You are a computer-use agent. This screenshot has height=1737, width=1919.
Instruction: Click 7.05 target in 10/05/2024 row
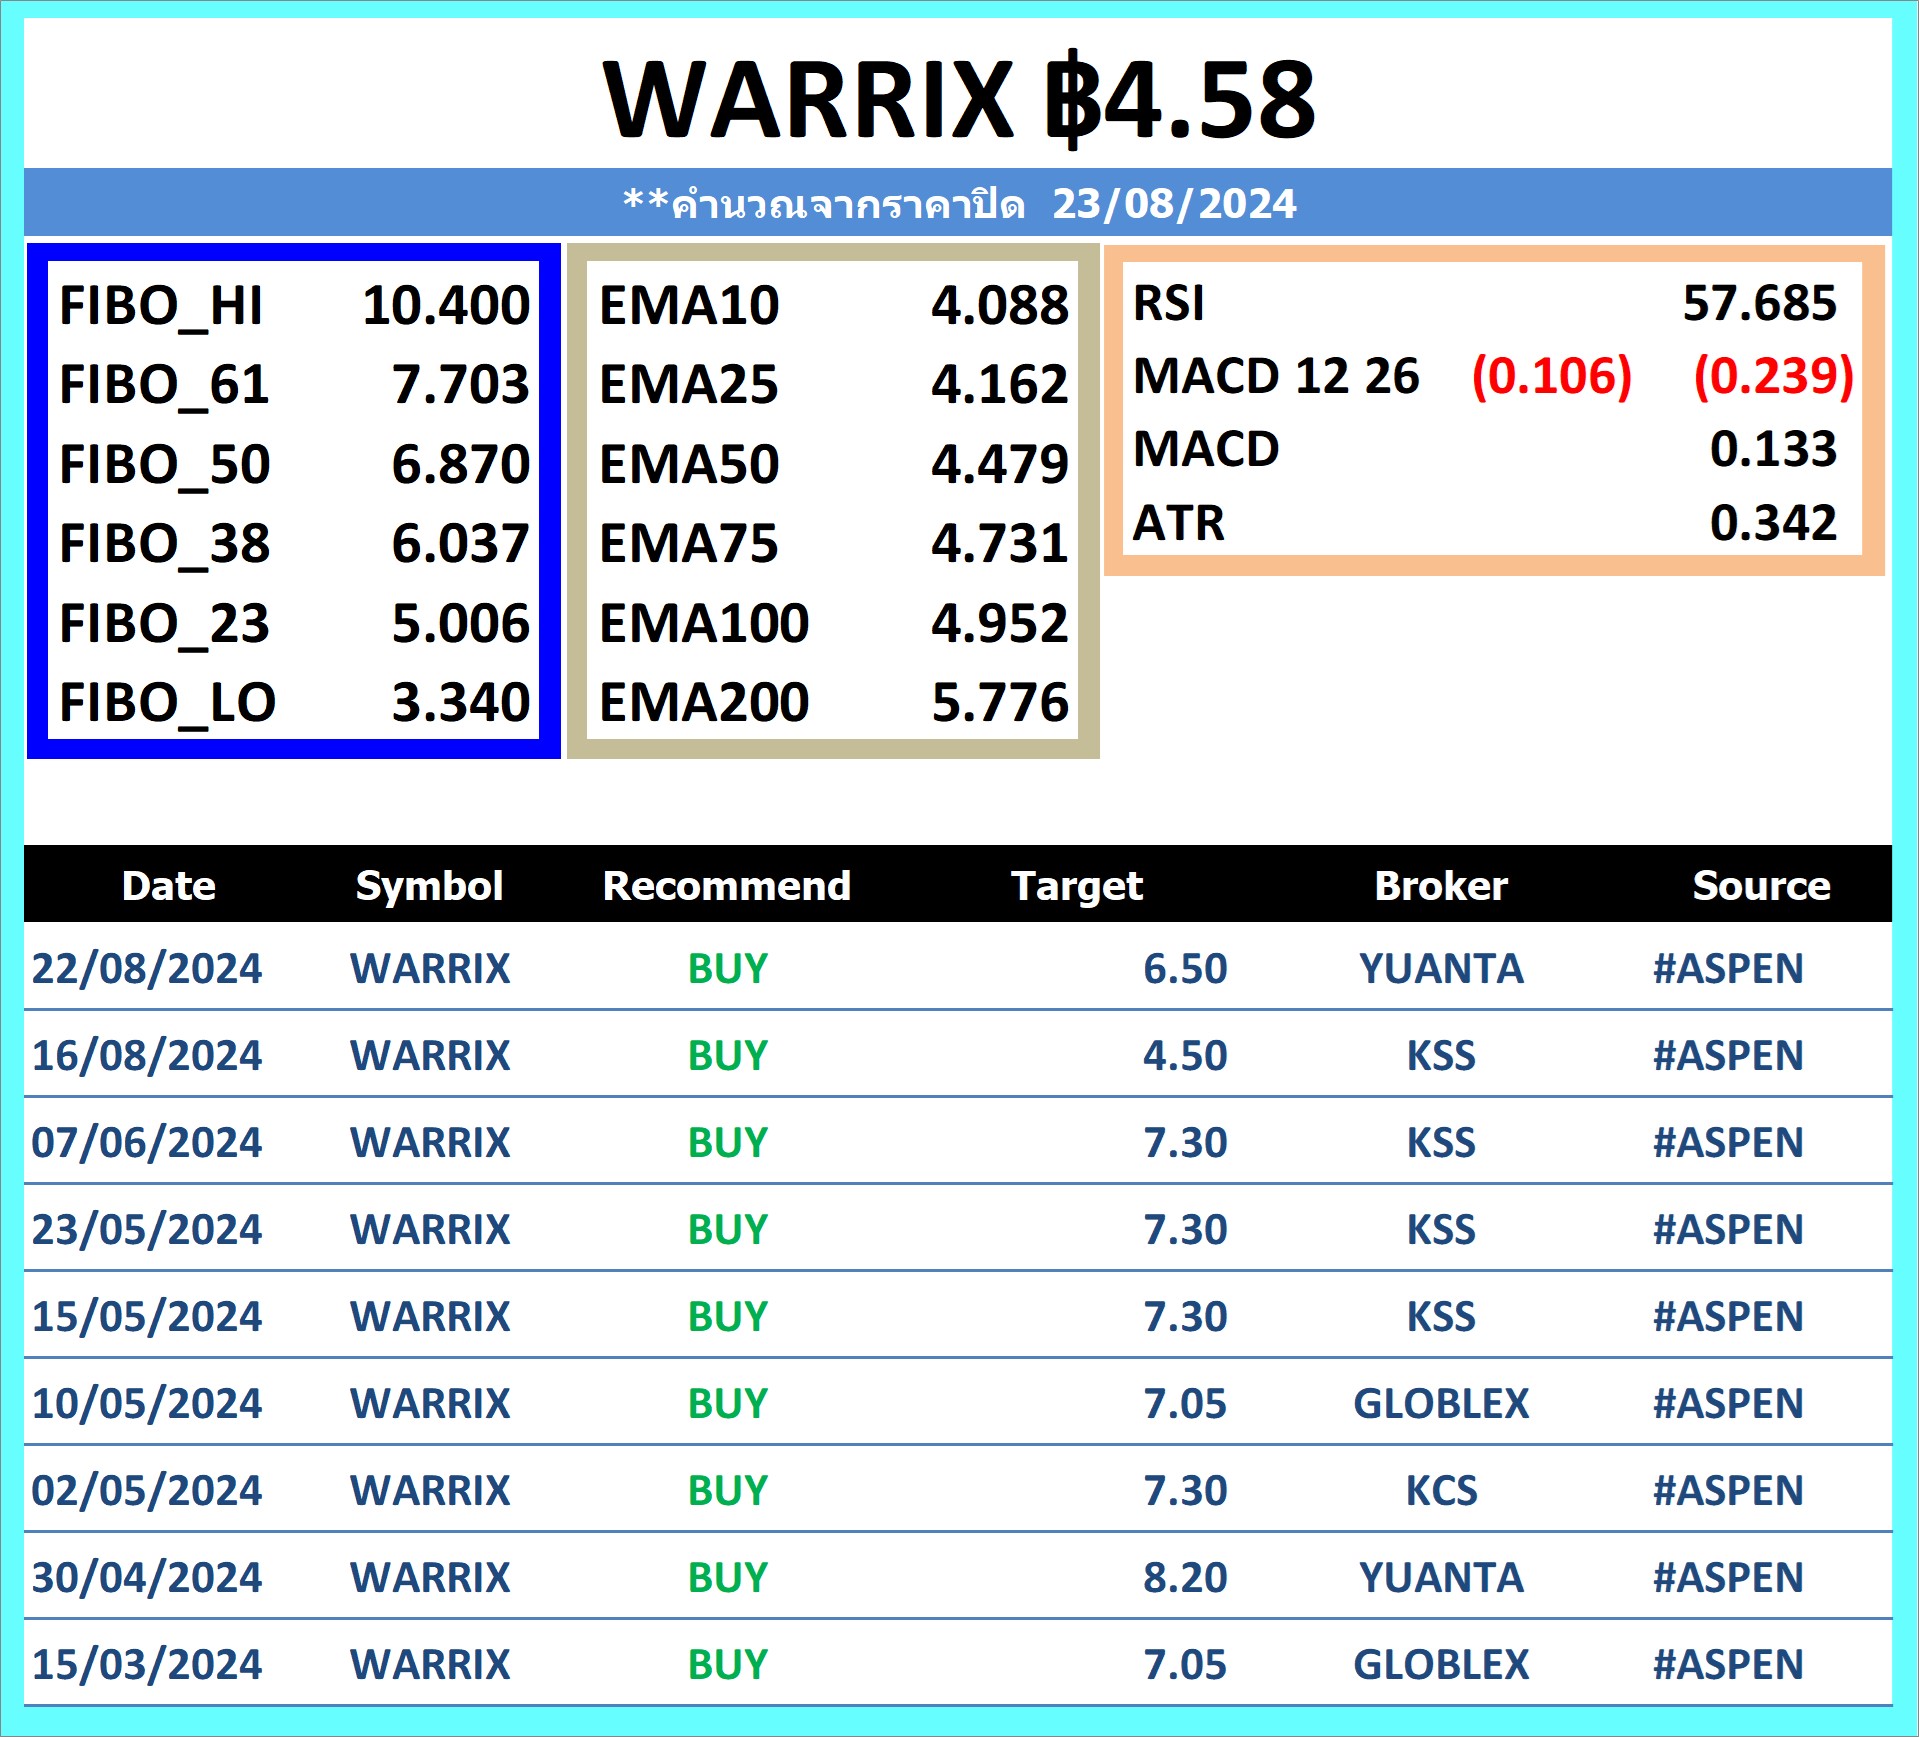point(1185,1404)
